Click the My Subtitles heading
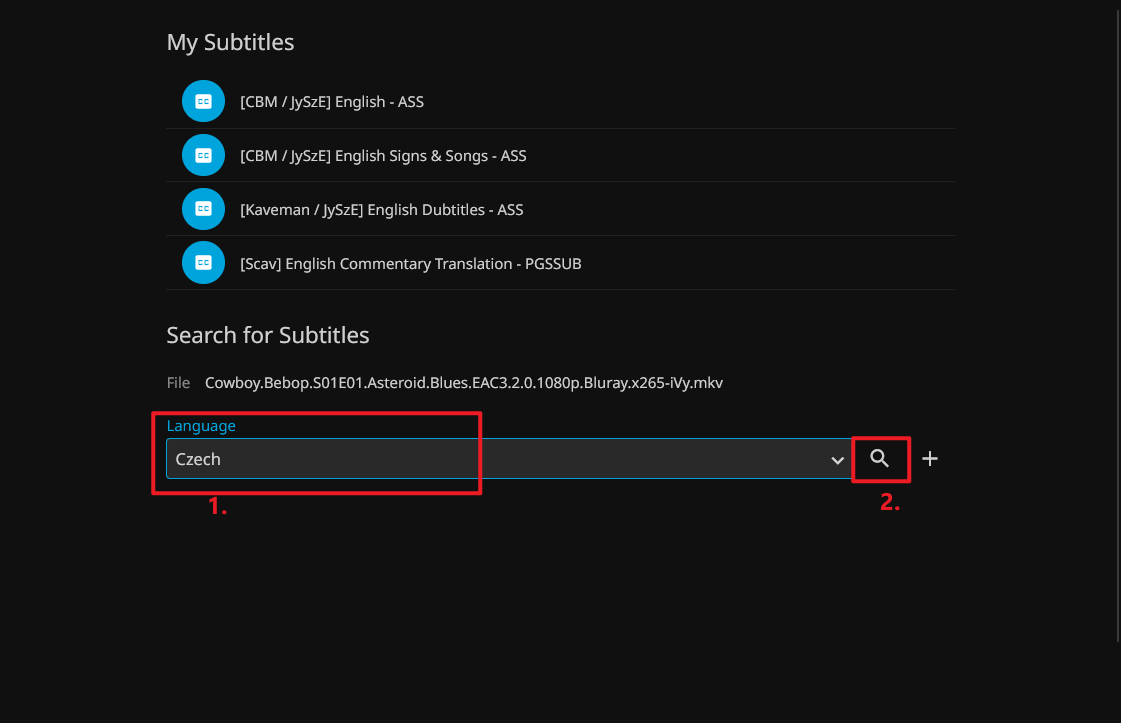The width and height of the screenshot is (1121, 723). (x=230, y=42)
